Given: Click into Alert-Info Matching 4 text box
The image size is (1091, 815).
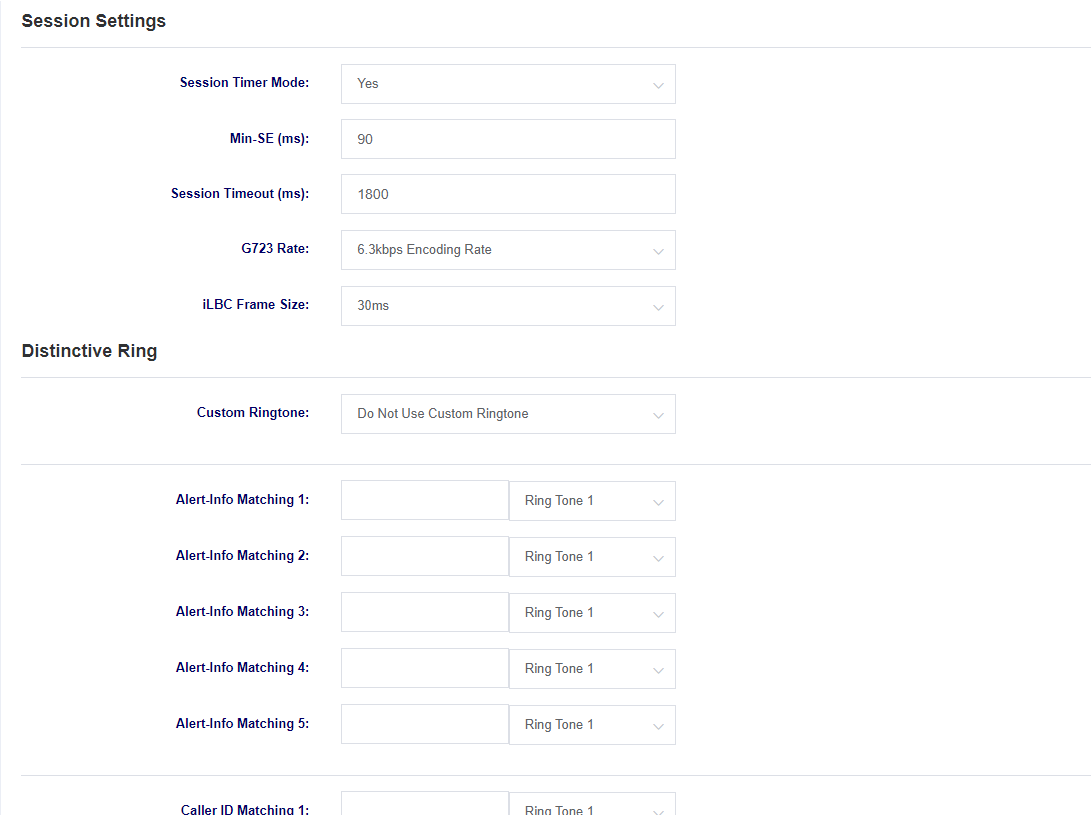Looking at the screenshot, I should 425,668.
